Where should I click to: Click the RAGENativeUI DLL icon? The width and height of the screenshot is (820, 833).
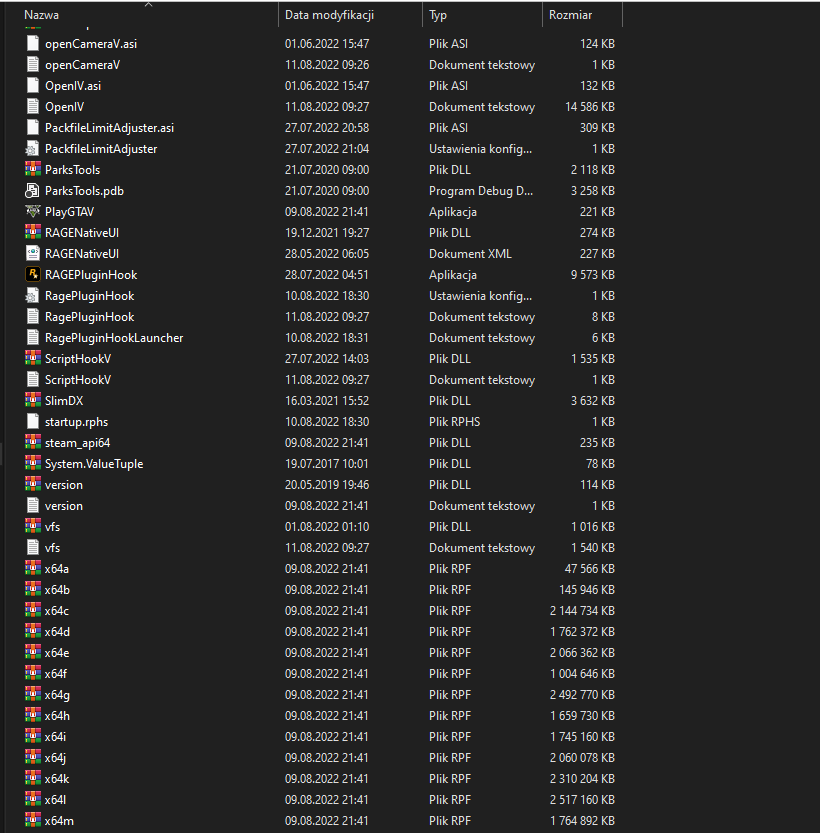pyautogui.click(x=33, y=233)
